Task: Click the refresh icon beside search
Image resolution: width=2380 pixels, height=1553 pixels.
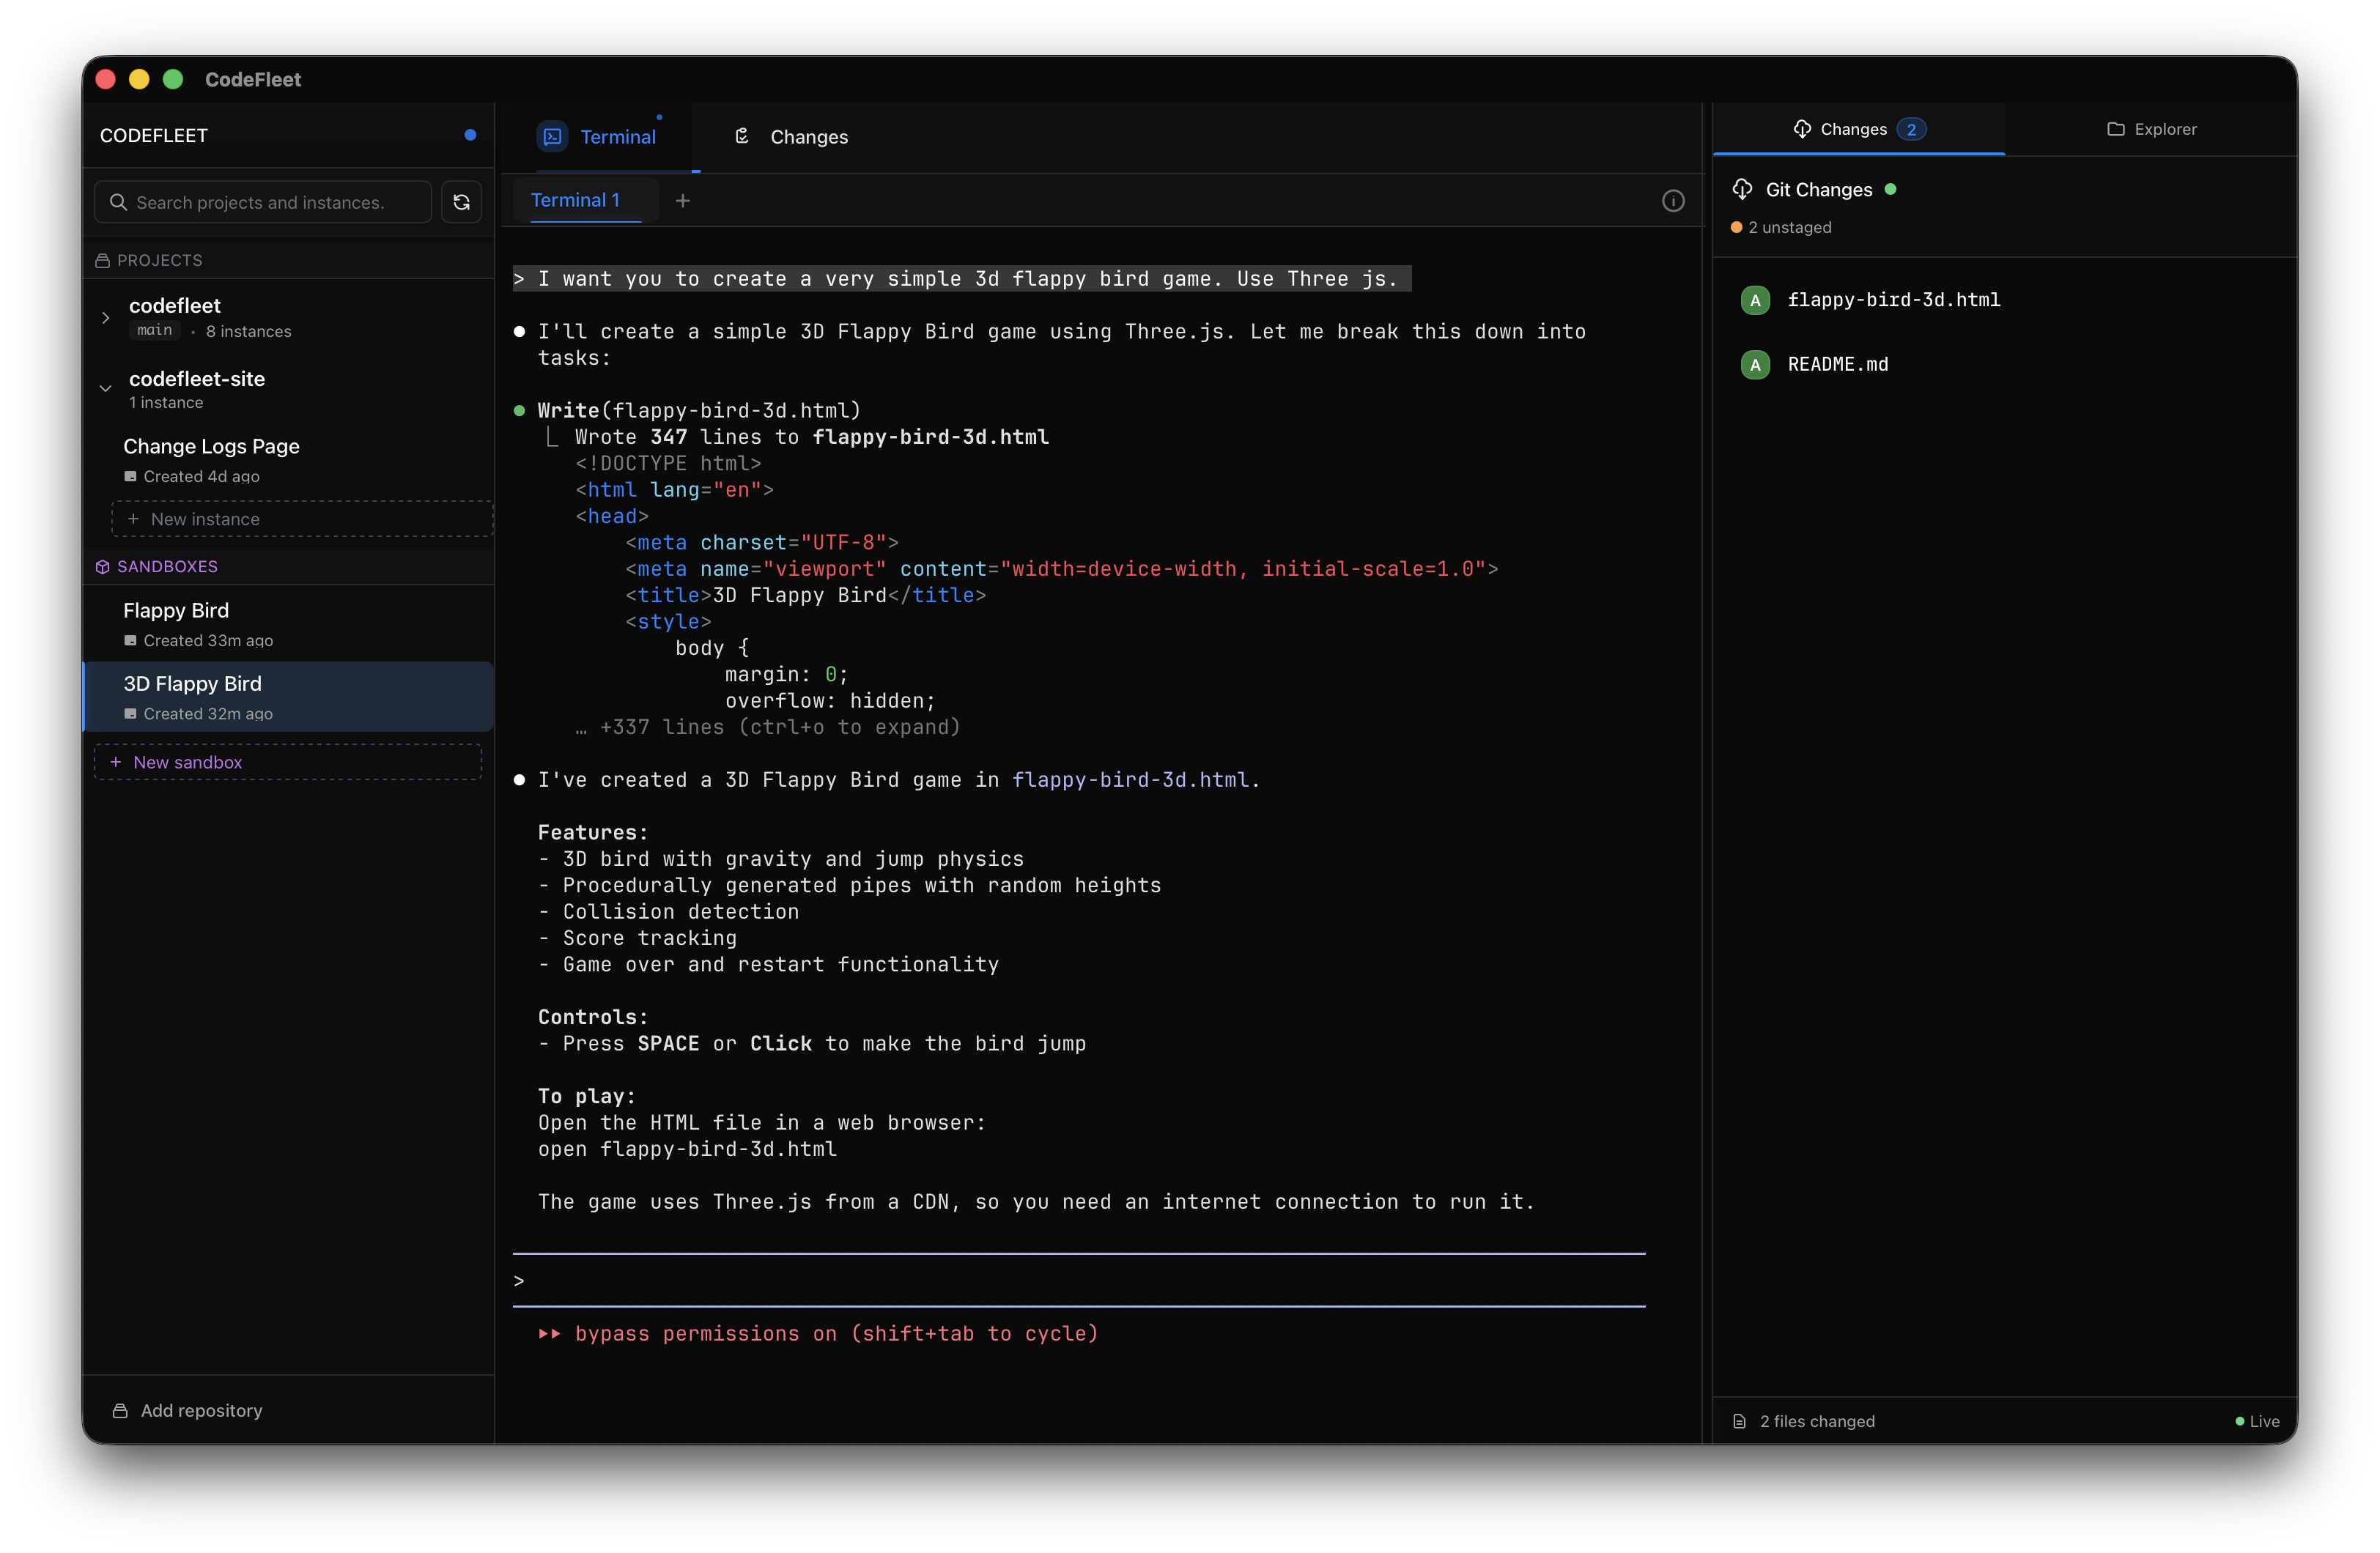Action: [x=461, y=201]
